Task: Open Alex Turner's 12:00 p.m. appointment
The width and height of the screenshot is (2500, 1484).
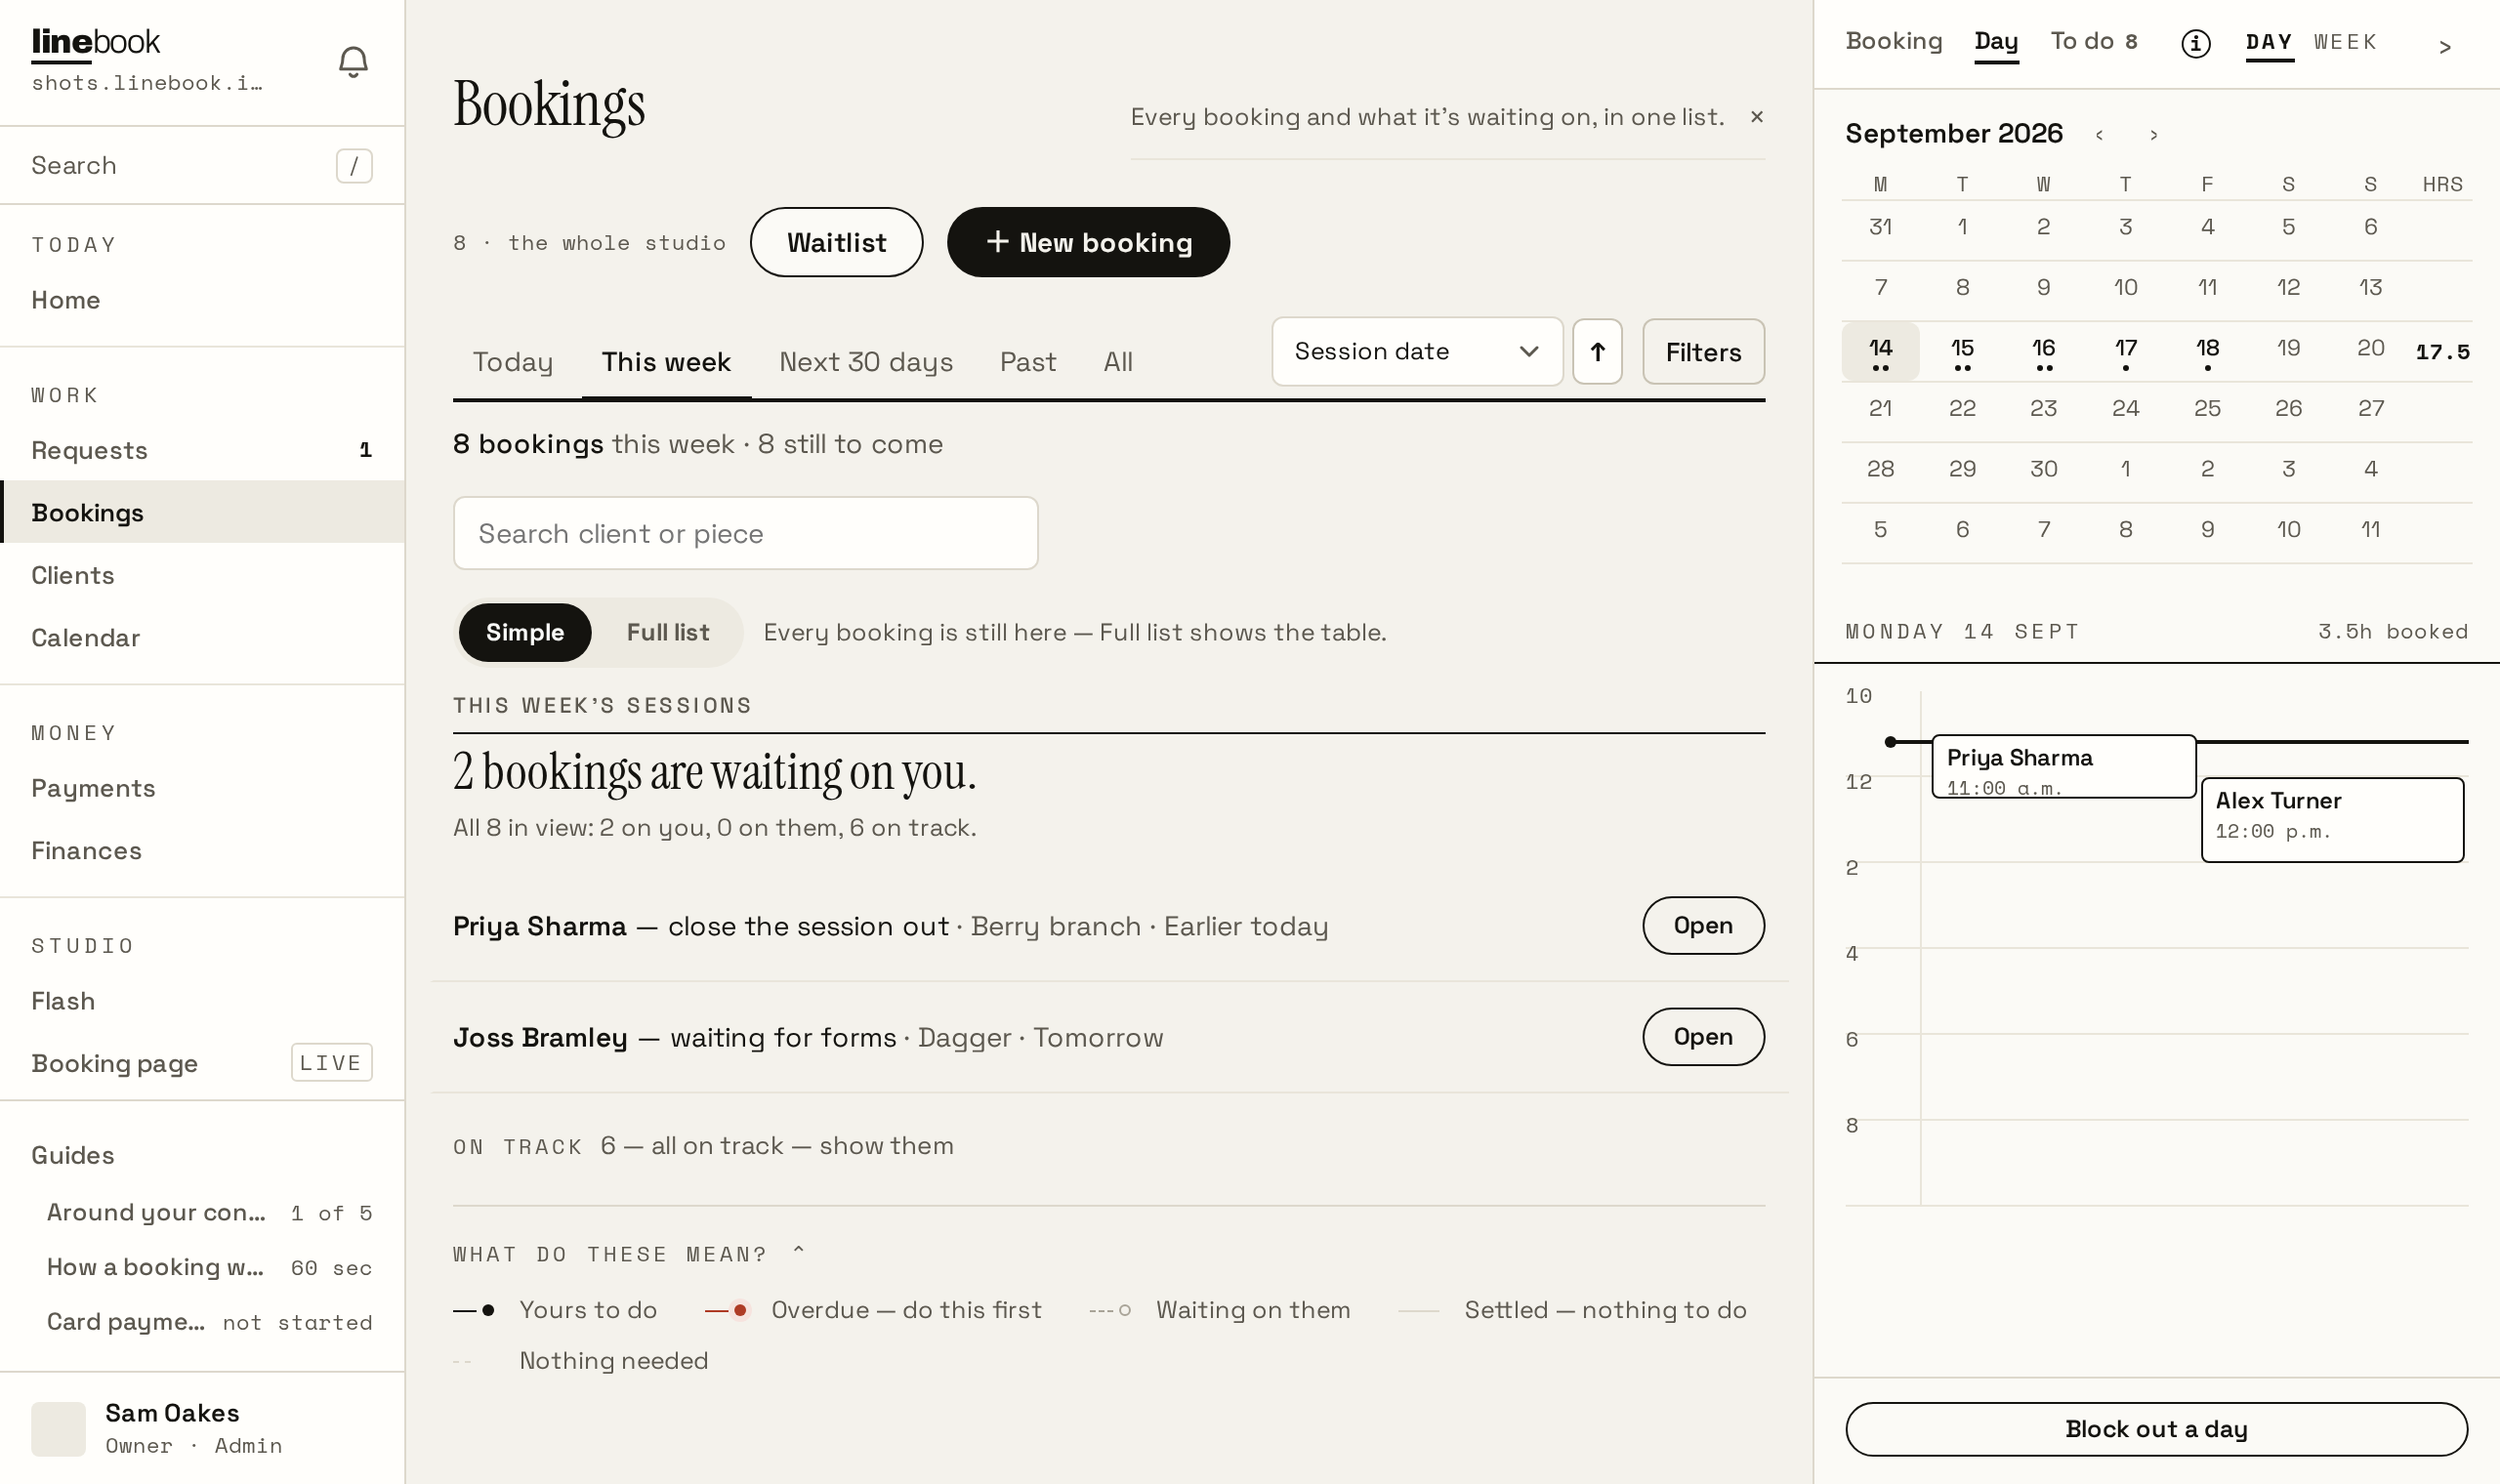Action: [2332, 819]
